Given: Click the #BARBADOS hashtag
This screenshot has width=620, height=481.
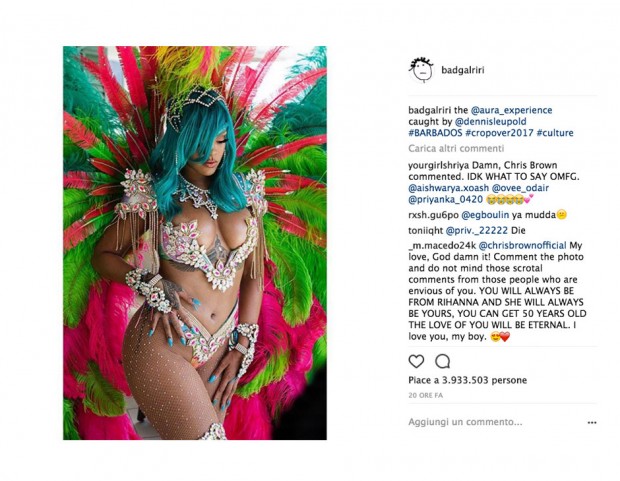Looking at the screenshot, I should coord(435,133).
